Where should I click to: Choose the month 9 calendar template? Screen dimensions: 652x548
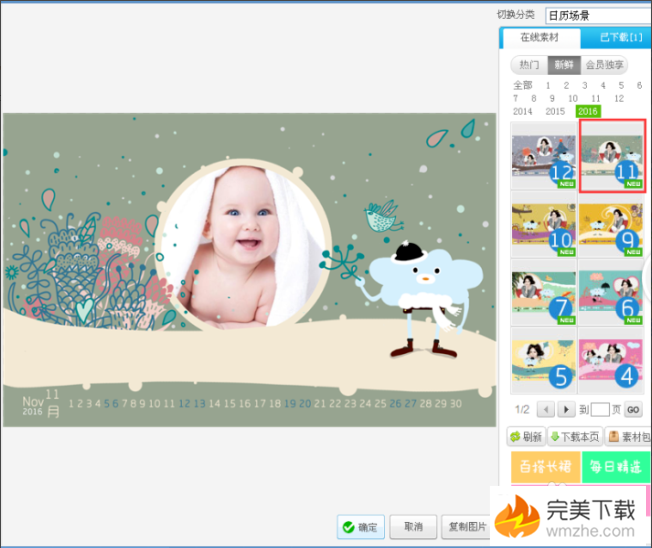point(611,225)
